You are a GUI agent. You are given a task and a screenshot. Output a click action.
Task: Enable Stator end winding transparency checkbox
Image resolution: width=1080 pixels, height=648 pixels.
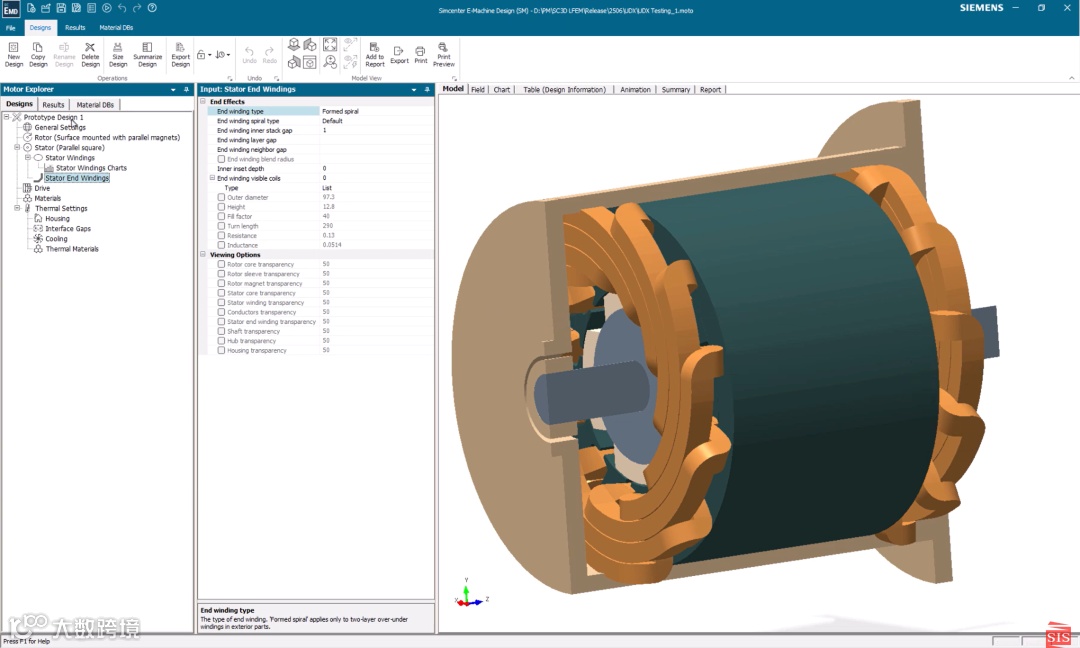[x=221, y=322]
